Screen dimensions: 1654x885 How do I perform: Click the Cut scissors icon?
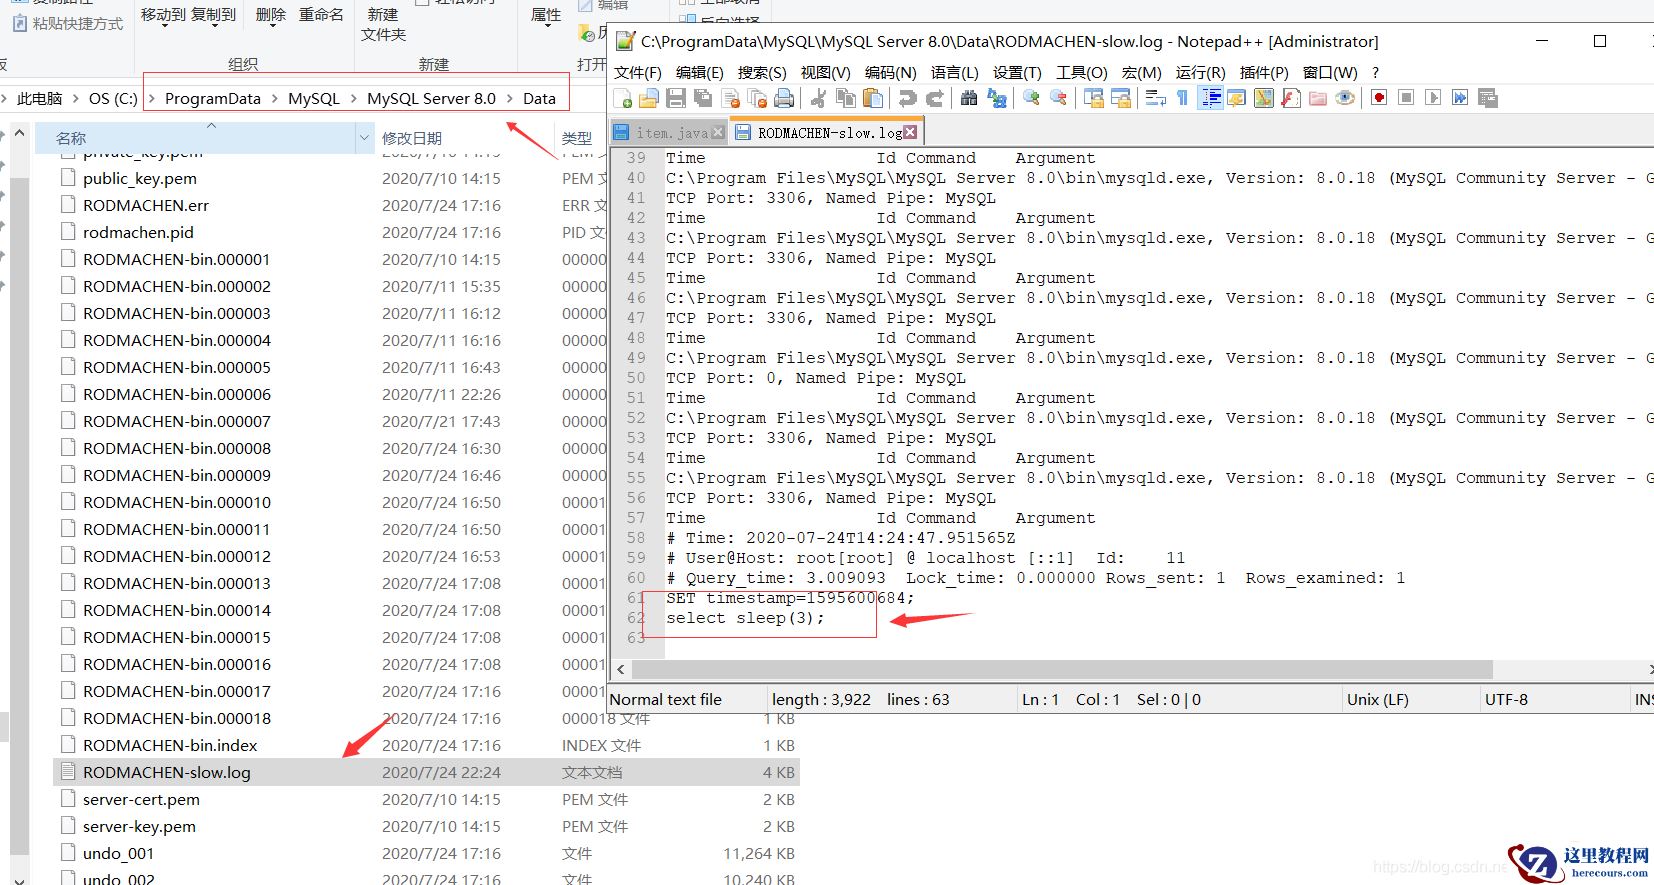[x=818, y=98]
